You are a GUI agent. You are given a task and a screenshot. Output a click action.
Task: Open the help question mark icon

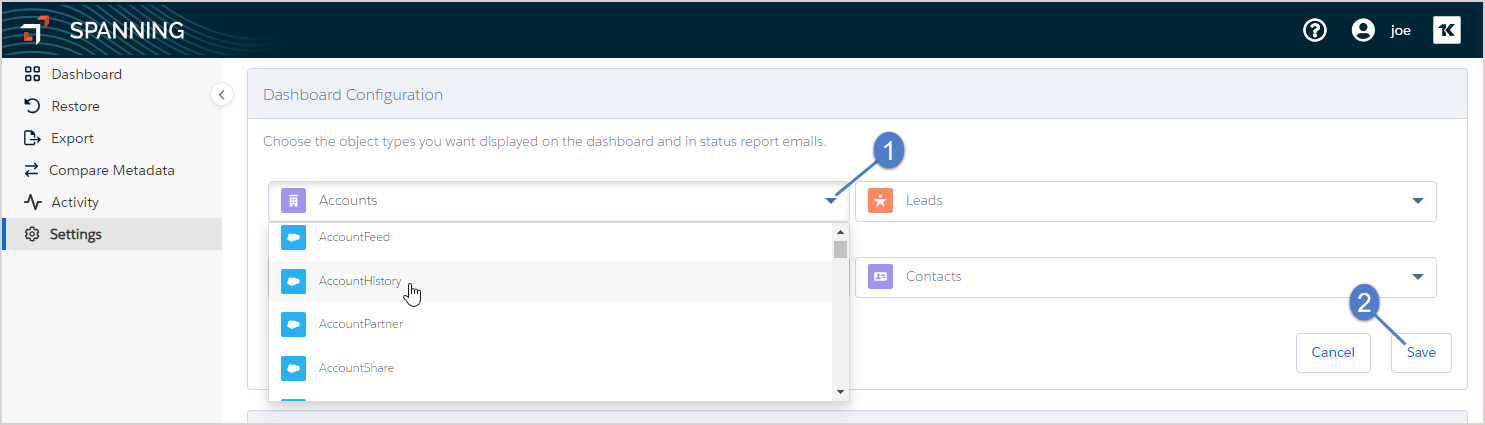click(1315, 30)
